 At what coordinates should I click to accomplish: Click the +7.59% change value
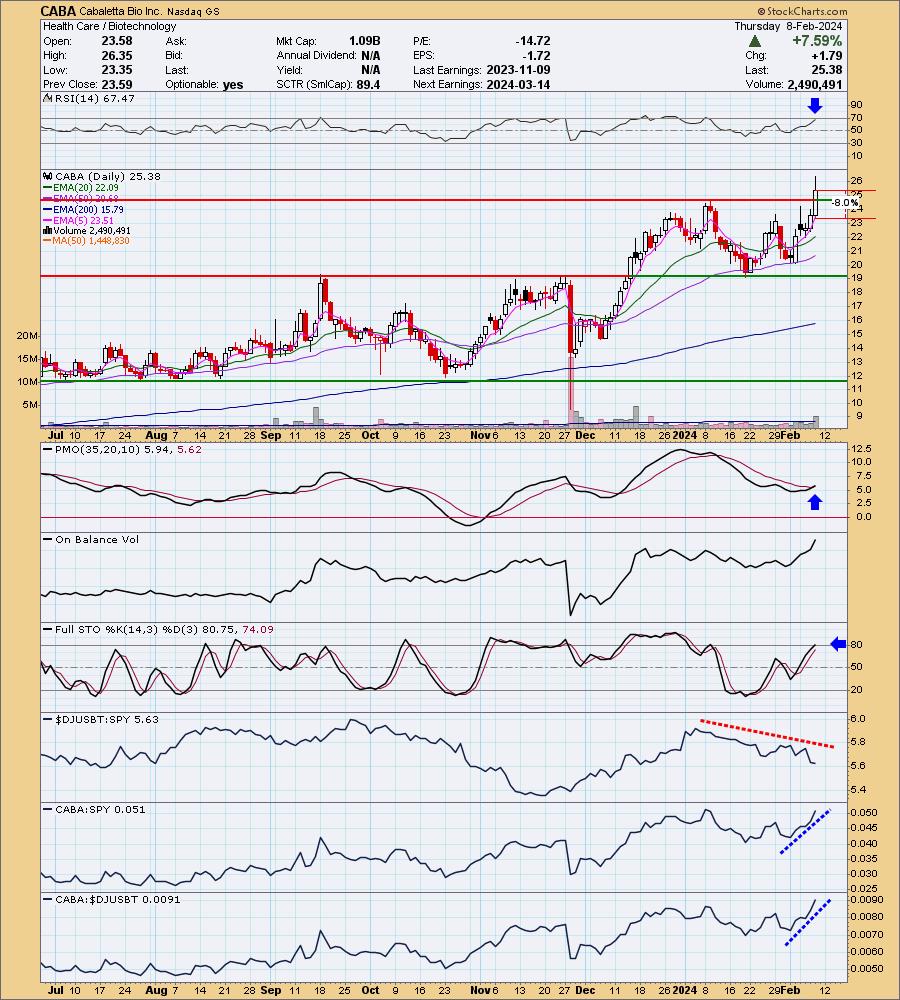(x=817, y=41)
